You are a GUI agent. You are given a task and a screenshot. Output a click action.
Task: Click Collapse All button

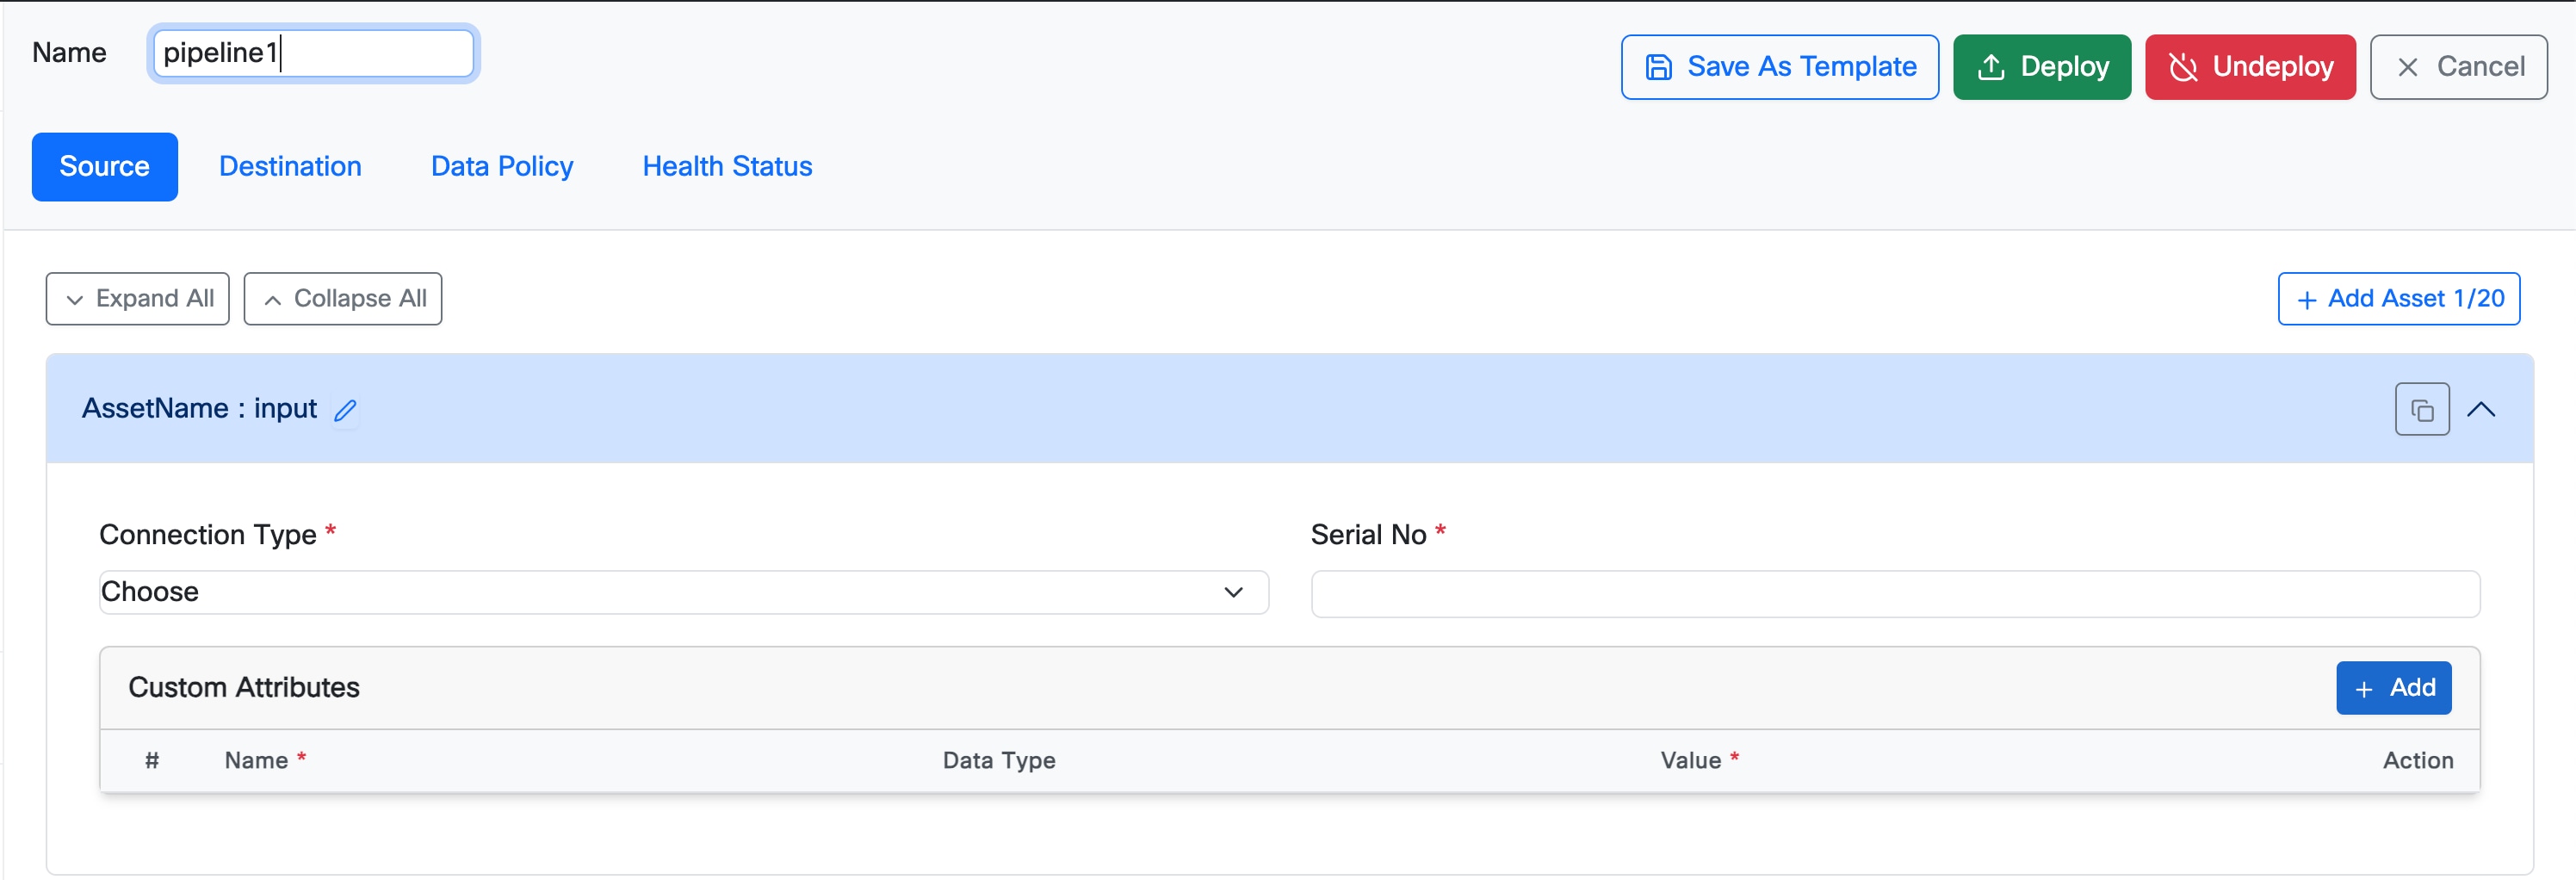tap(343, 299)
